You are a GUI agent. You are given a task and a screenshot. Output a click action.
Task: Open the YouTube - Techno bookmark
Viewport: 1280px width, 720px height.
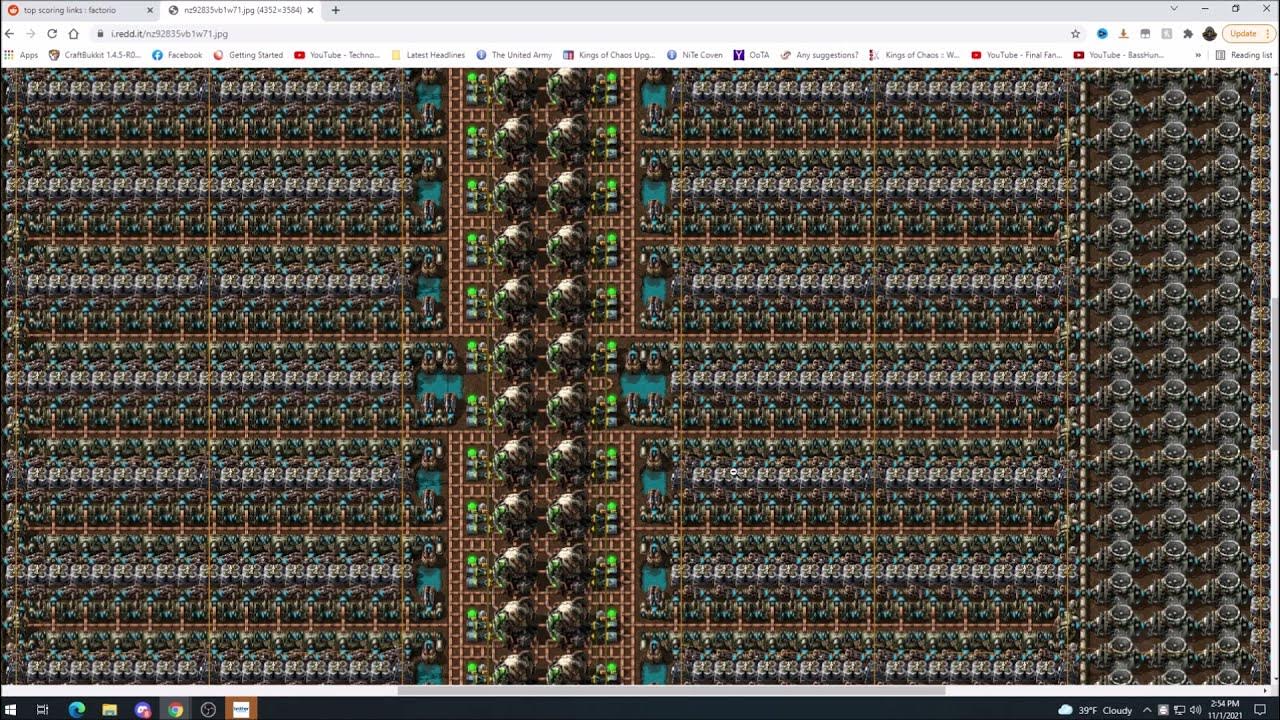click(x=337, y=55)
